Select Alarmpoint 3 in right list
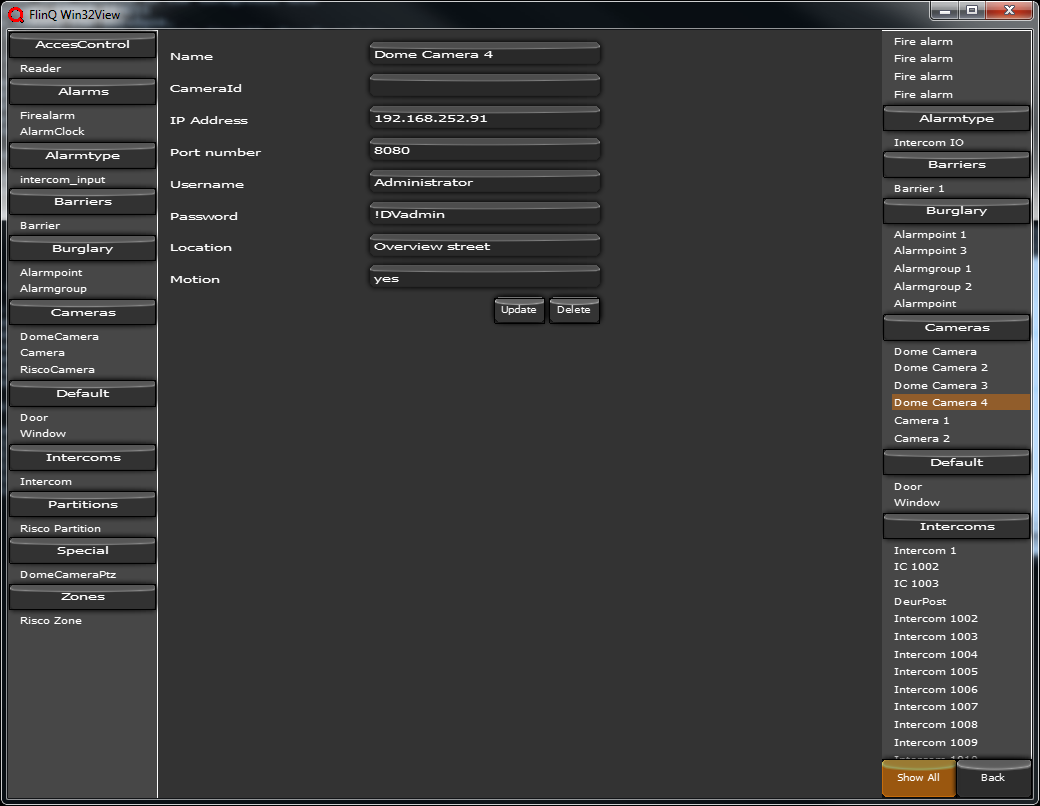This screenshot has width=1040, height=806. pyautogui.click(x=930, y=251)
